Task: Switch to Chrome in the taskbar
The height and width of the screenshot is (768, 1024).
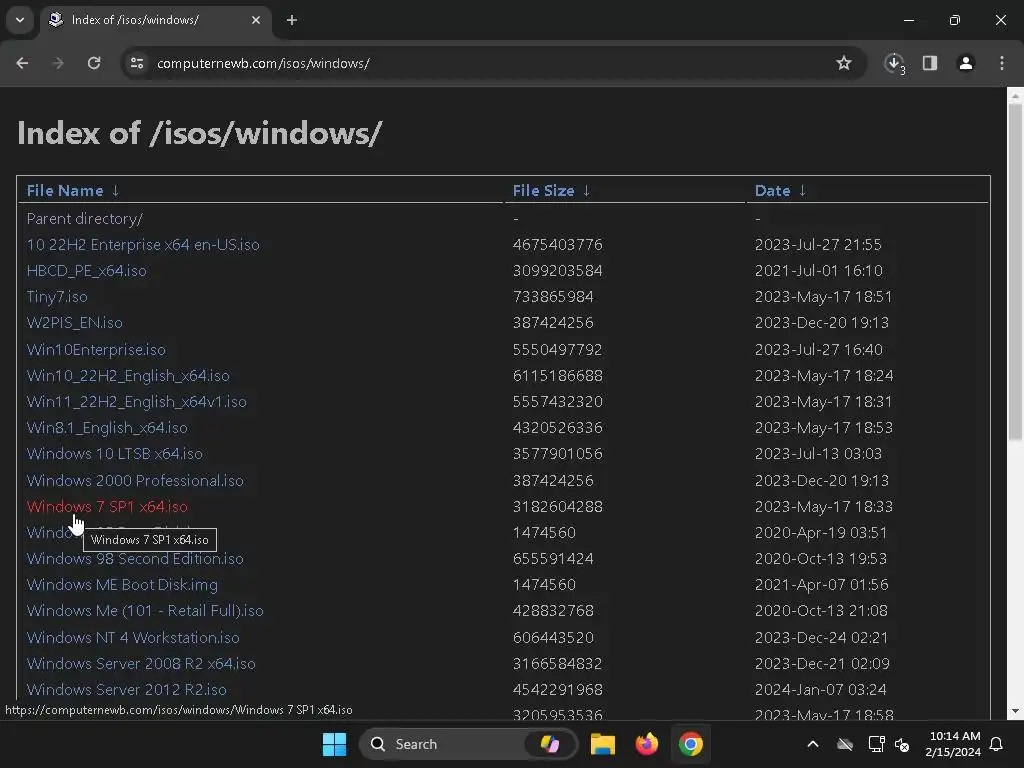Action: coord(690,744)
